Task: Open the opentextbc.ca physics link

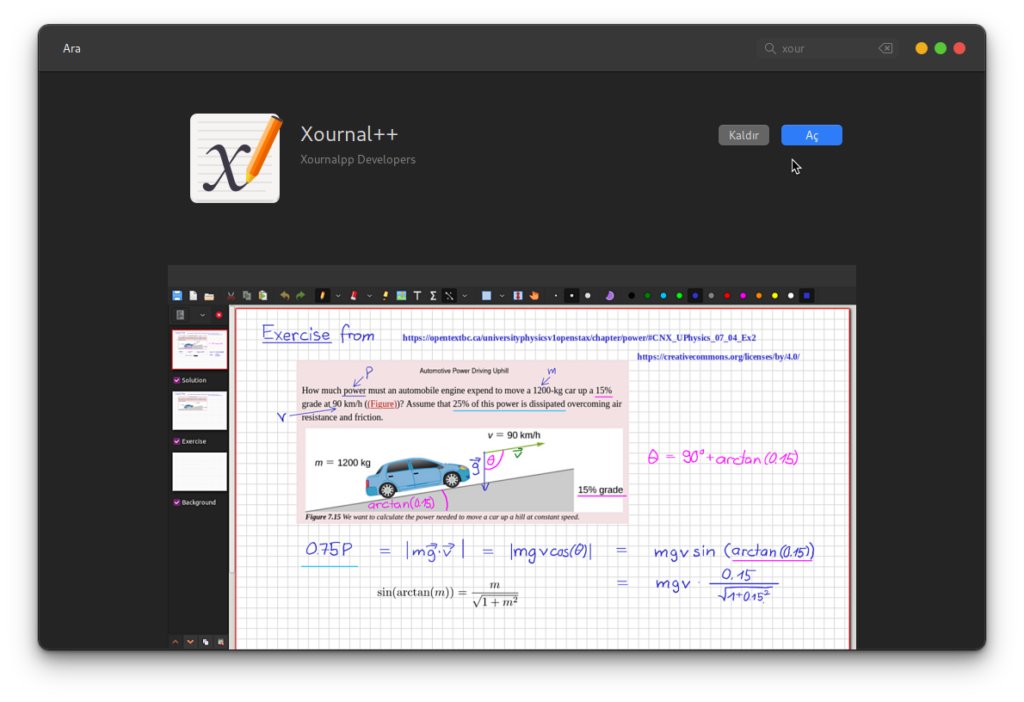Action: pos(579,338)
